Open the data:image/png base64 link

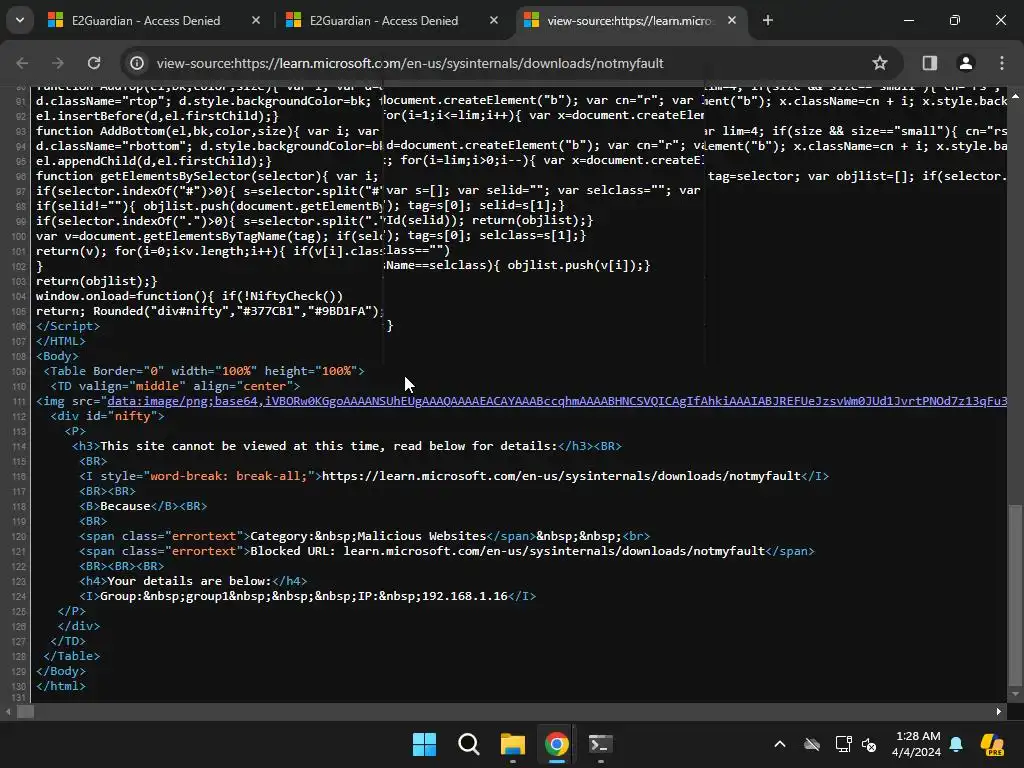click(x=557, y=401)
